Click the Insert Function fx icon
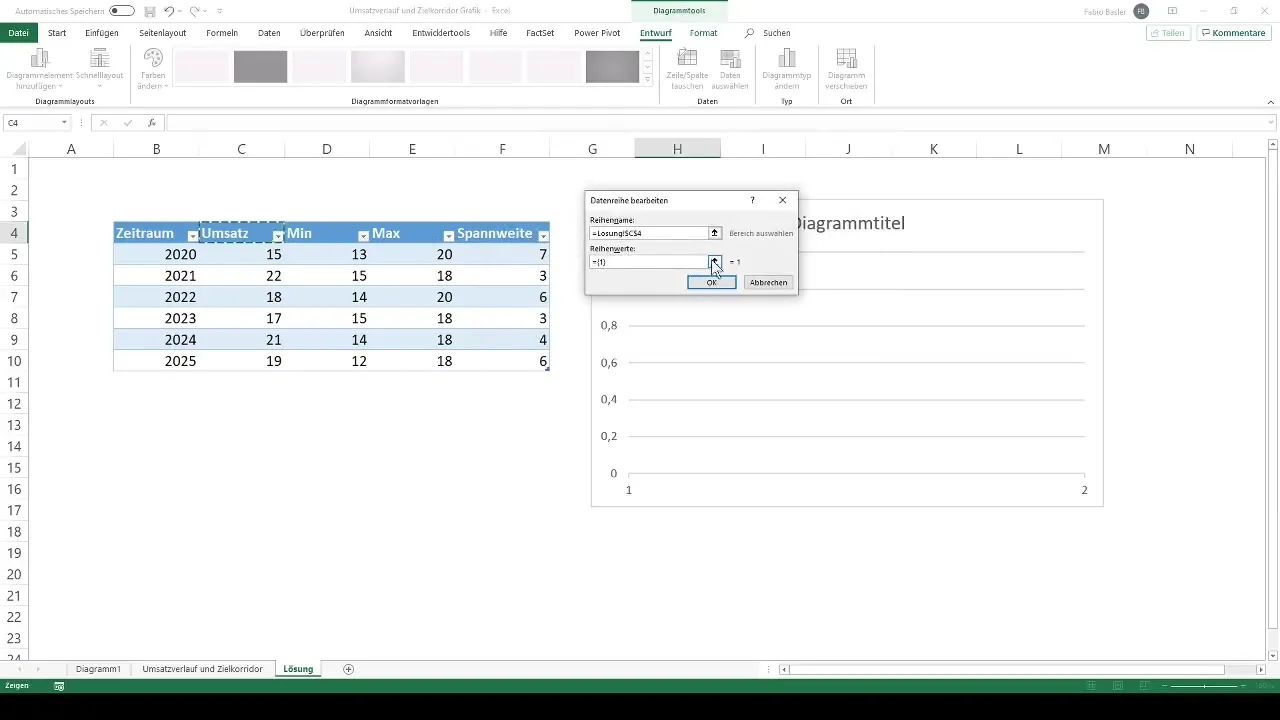Screen dimensions: 1280x720 [x=152, y=123]
